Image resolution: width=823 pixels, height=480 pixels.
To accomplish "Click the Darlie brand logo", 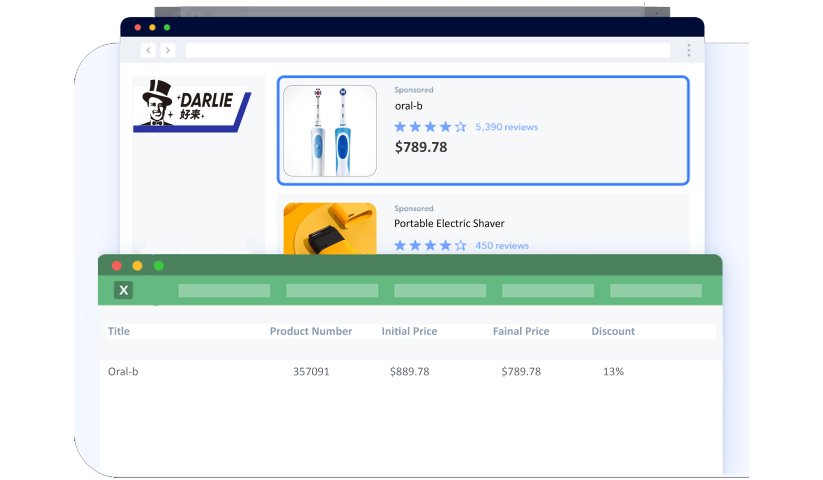I will pos(192,106).
